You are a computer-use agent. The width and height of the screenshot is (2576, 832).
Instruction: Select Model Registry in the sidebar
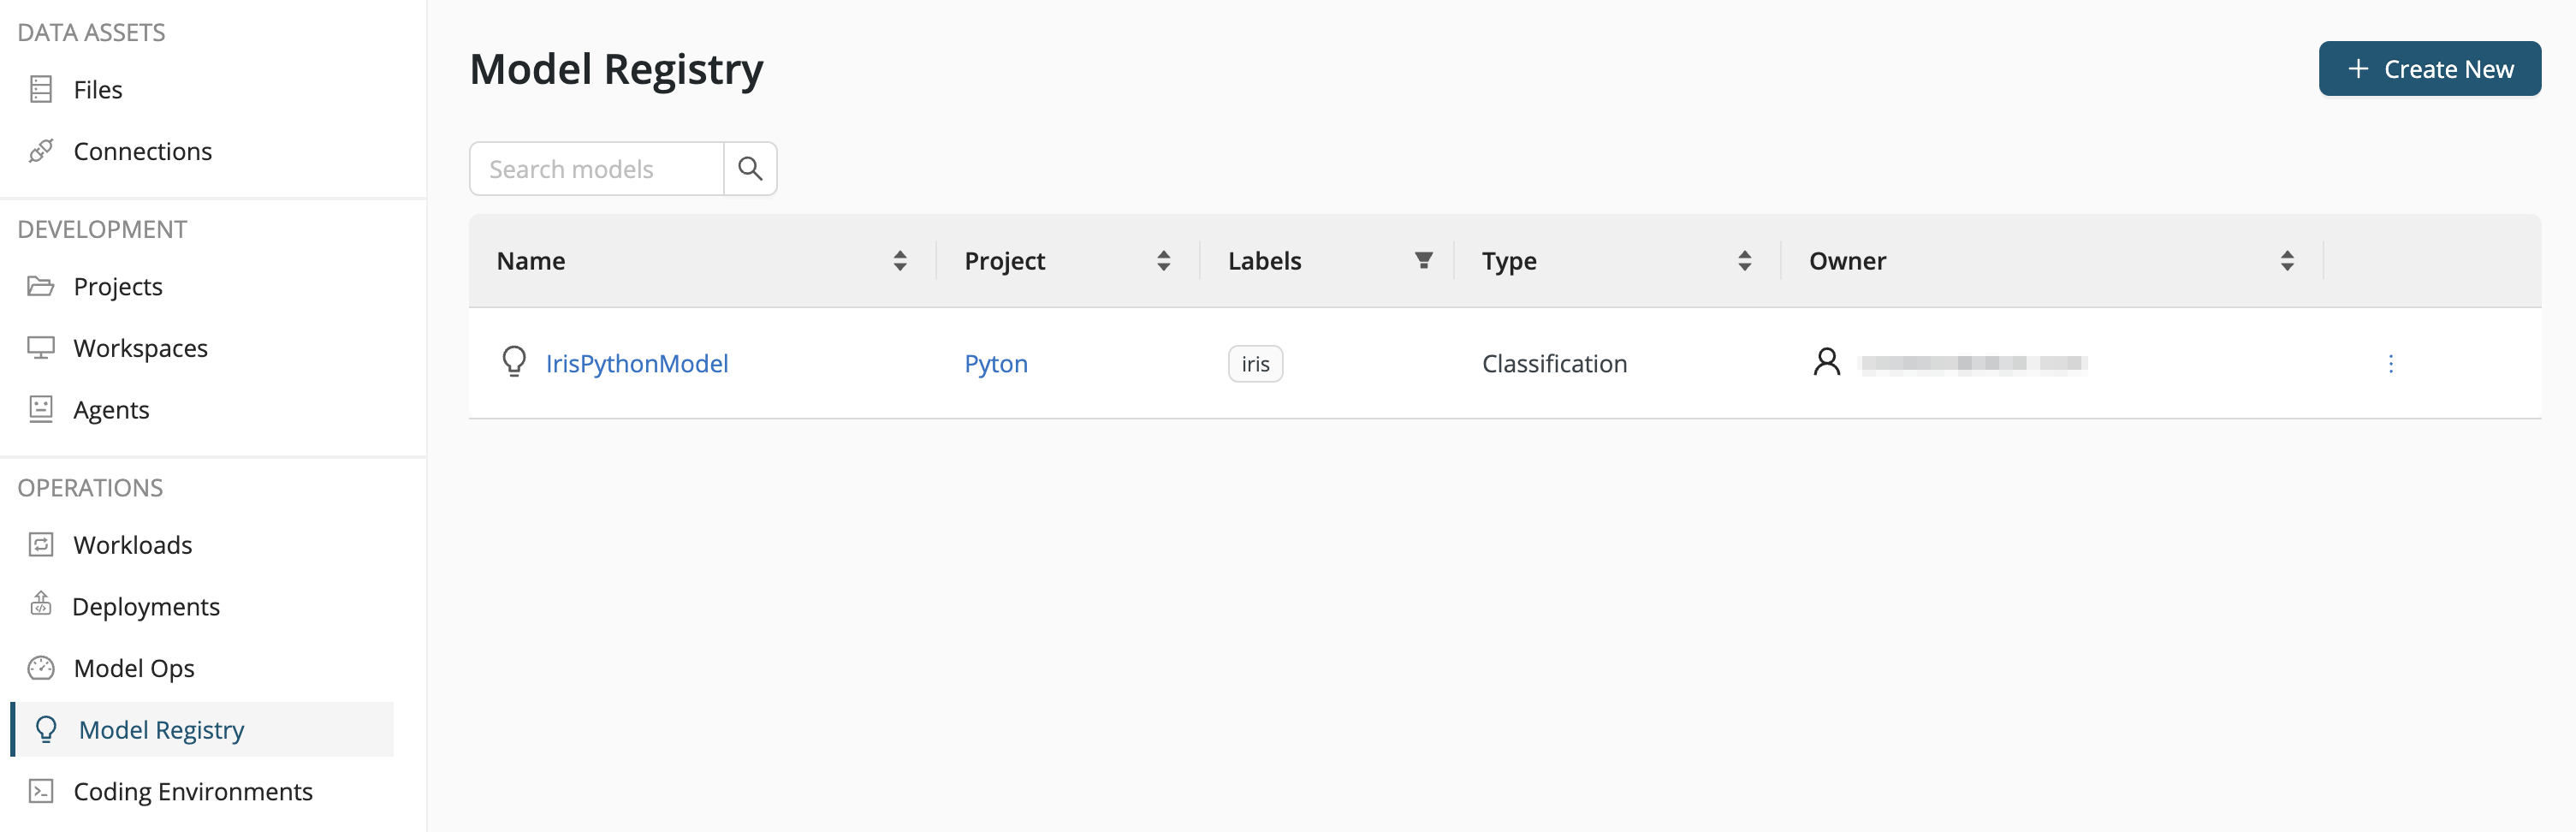[161, 730]
